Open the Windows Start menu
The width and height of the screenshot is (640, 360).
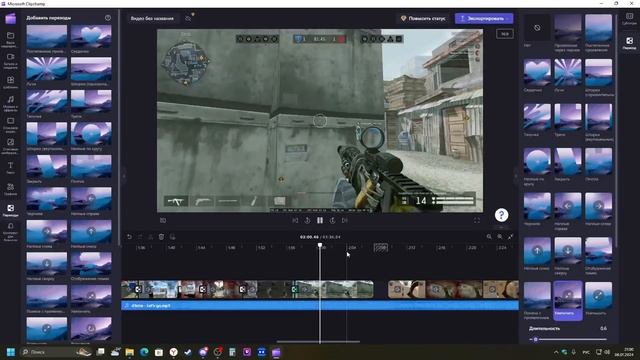[x=11, y=352]
